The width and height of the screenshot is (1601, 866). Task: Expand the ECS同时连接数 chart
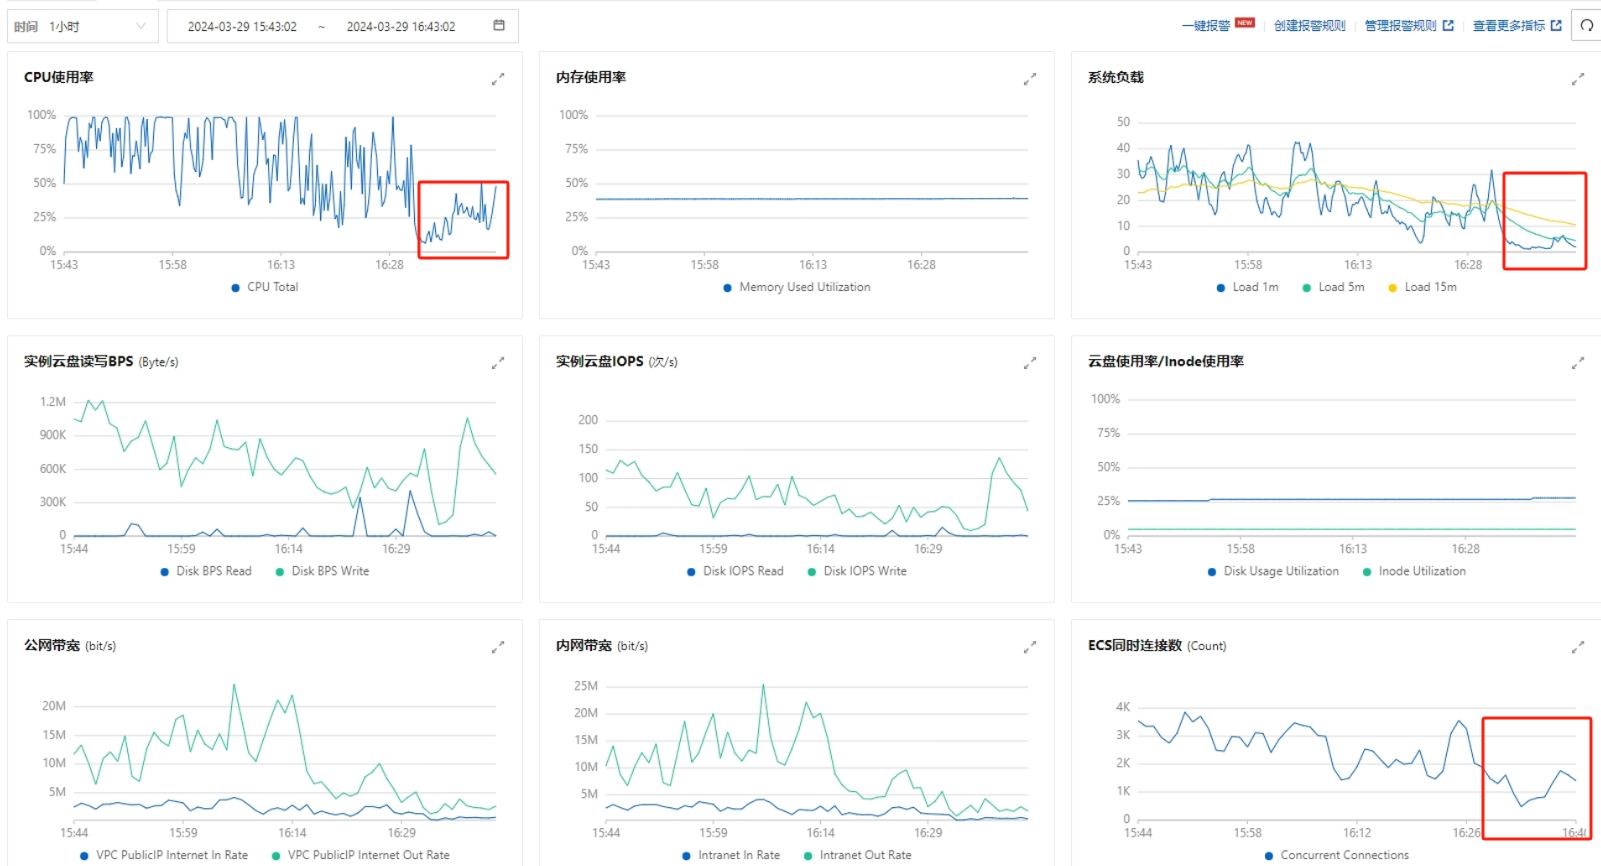click(1578, 648)
